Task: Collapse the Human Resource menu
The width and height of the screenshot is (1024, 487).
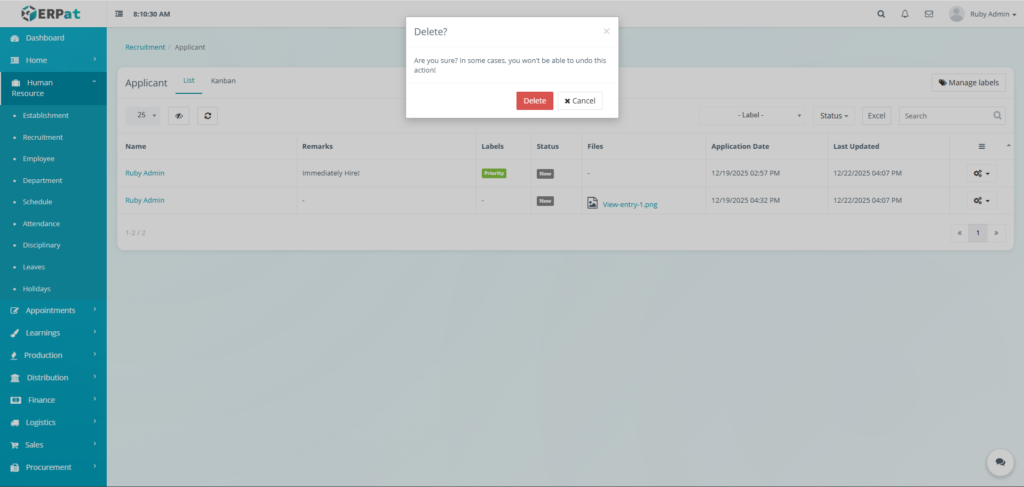Action: coord(54,88)
